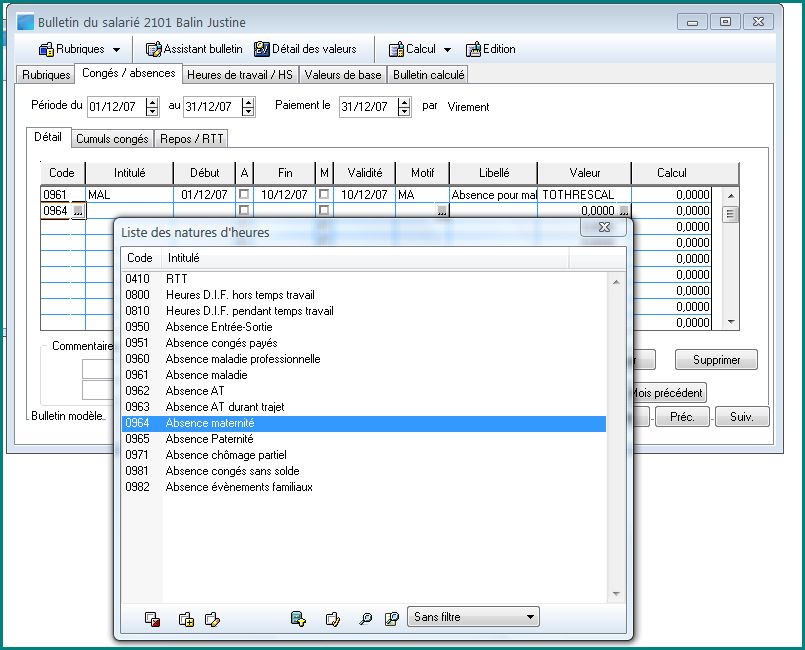Select the 0961 Absence maladie row
The image size is (805, 650).
click(x=364, y=375)
